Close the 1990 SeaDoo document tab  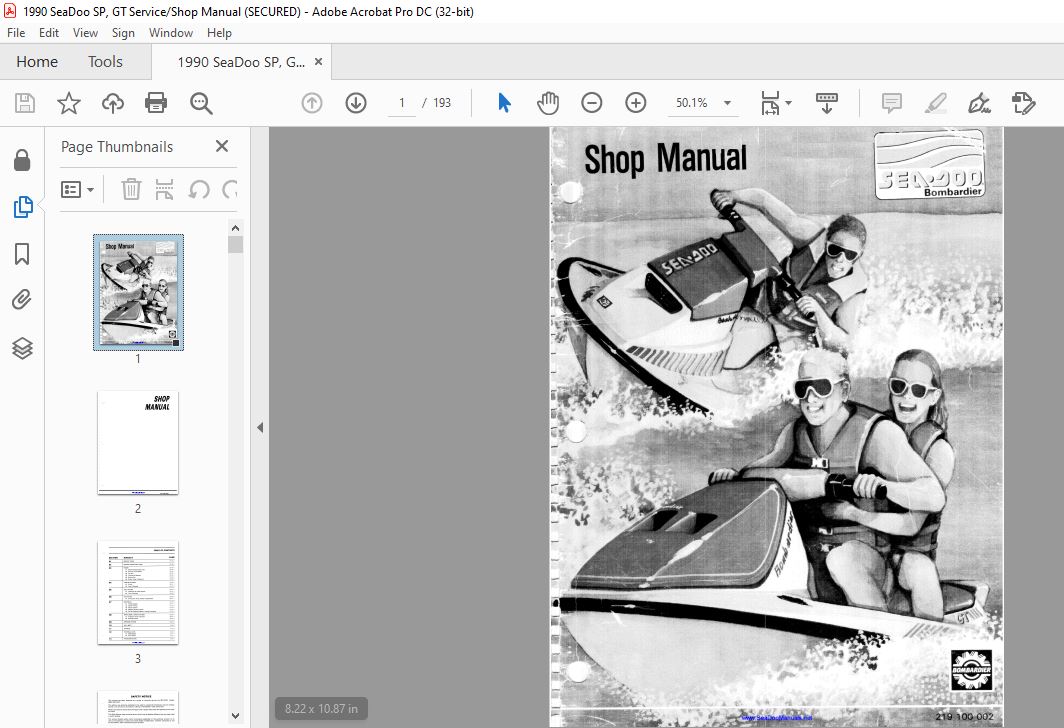[318, 62]
